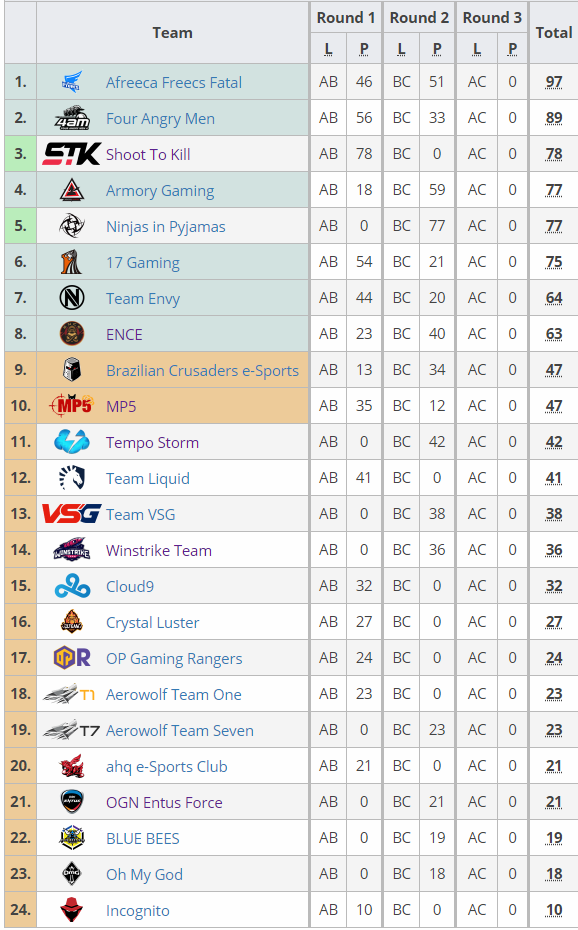The image size is (578, 930).
Task: Open the ahq e-Sports Club link
Action: click(x=167, y=766)
